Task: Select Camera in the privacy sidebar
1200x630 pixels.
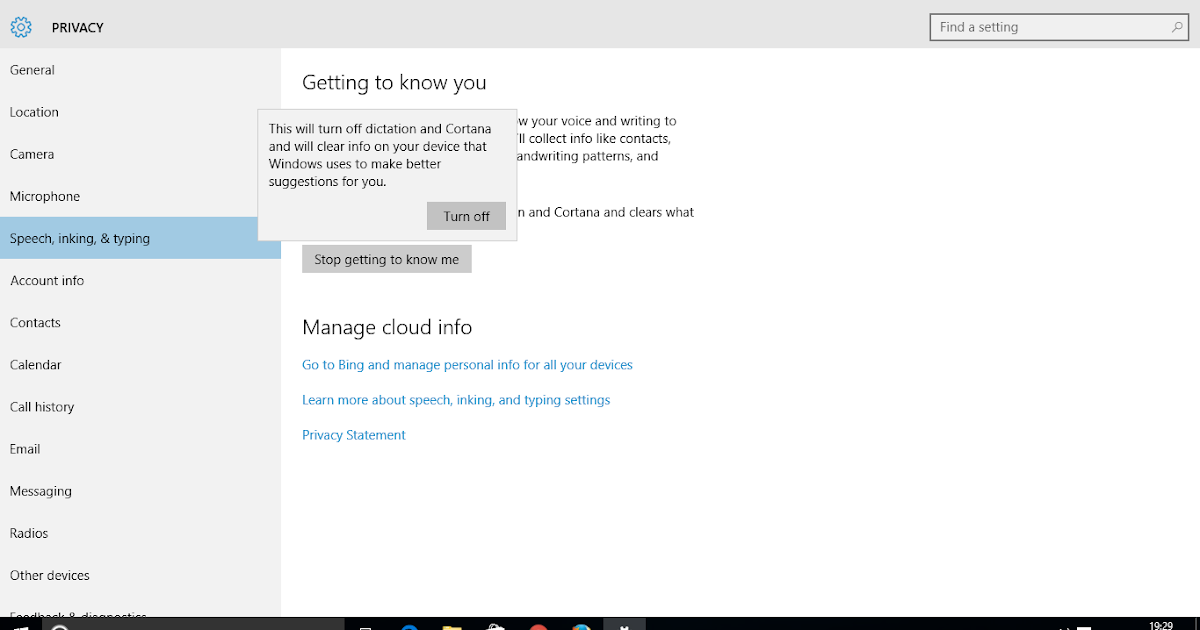Action: point(30,154)
